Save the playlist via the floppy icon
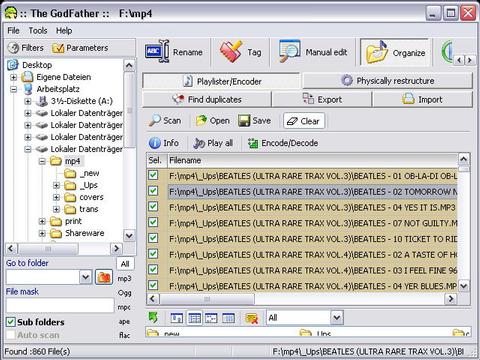The width and height of the screenshot is (480, 360). [x=244, y=121]
